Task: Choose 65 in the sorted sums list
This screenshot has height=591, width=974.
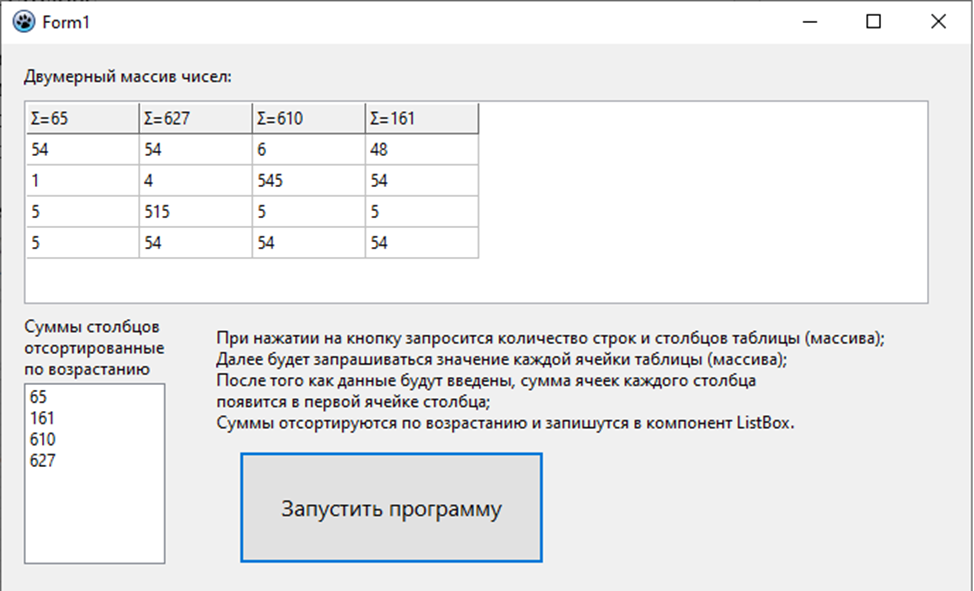Action: click(94, 396)
